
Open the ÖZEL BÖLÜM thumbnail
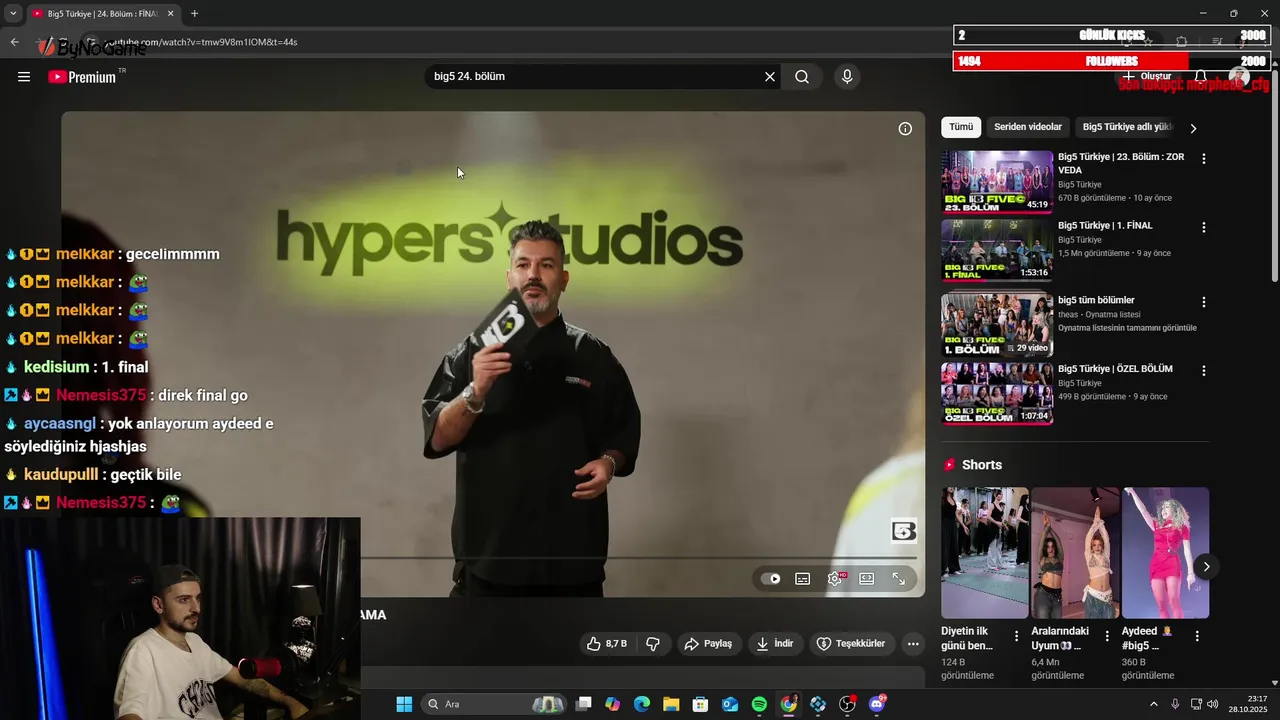click(x=997, y=394)
